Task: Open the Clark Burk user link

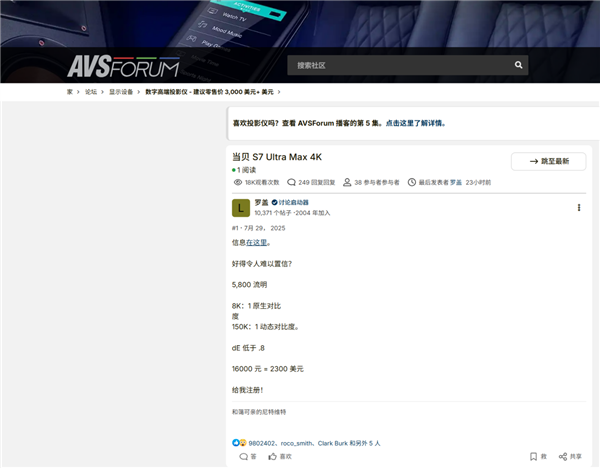Action: click(x=333, y=443)
